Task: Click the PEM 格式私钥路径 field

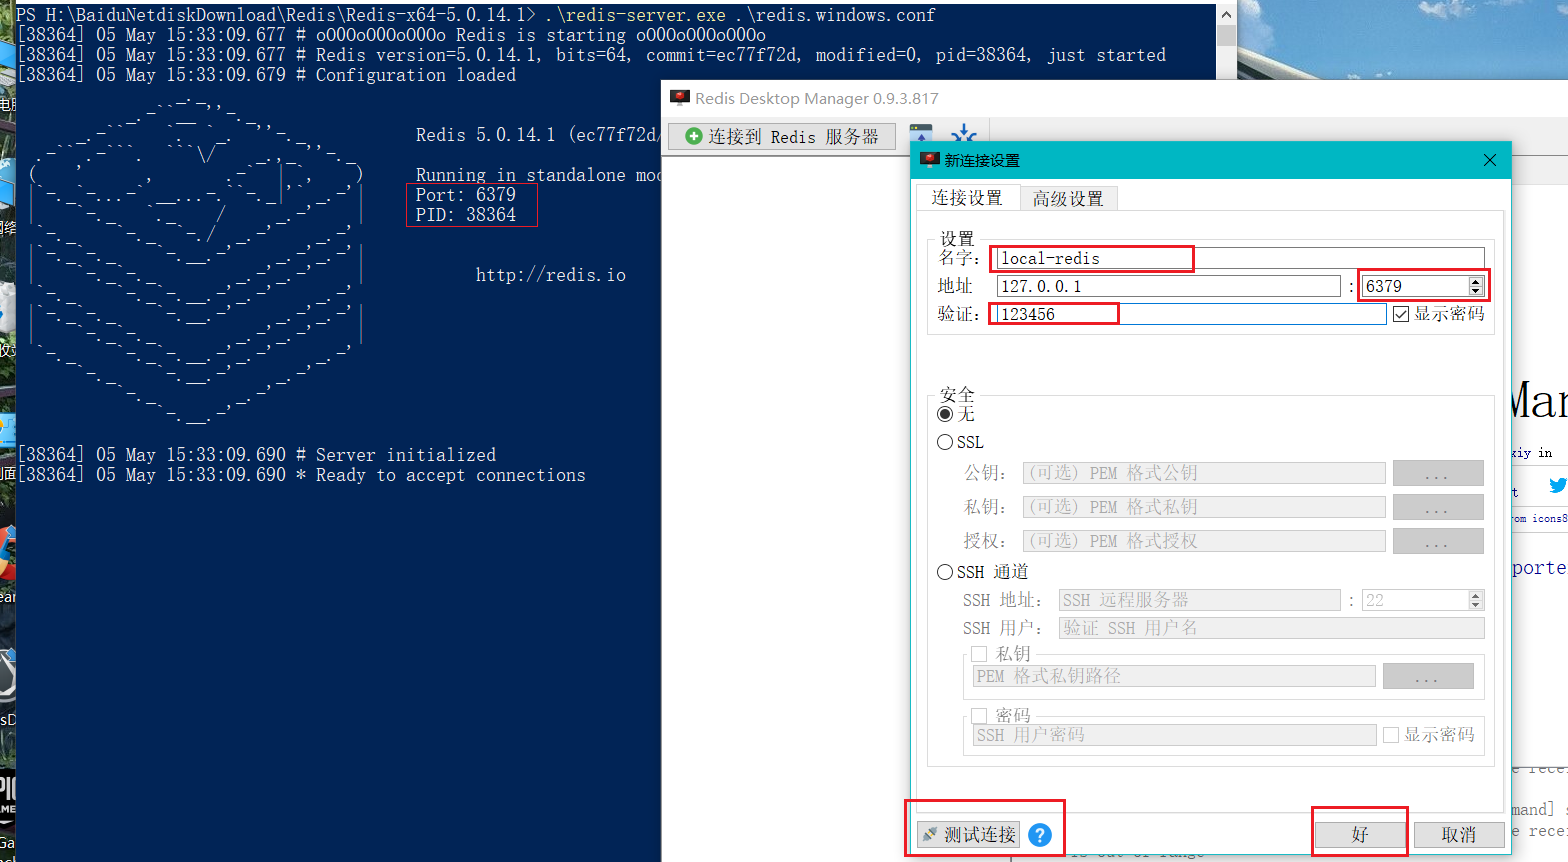Action: (x=1175, y=676)
